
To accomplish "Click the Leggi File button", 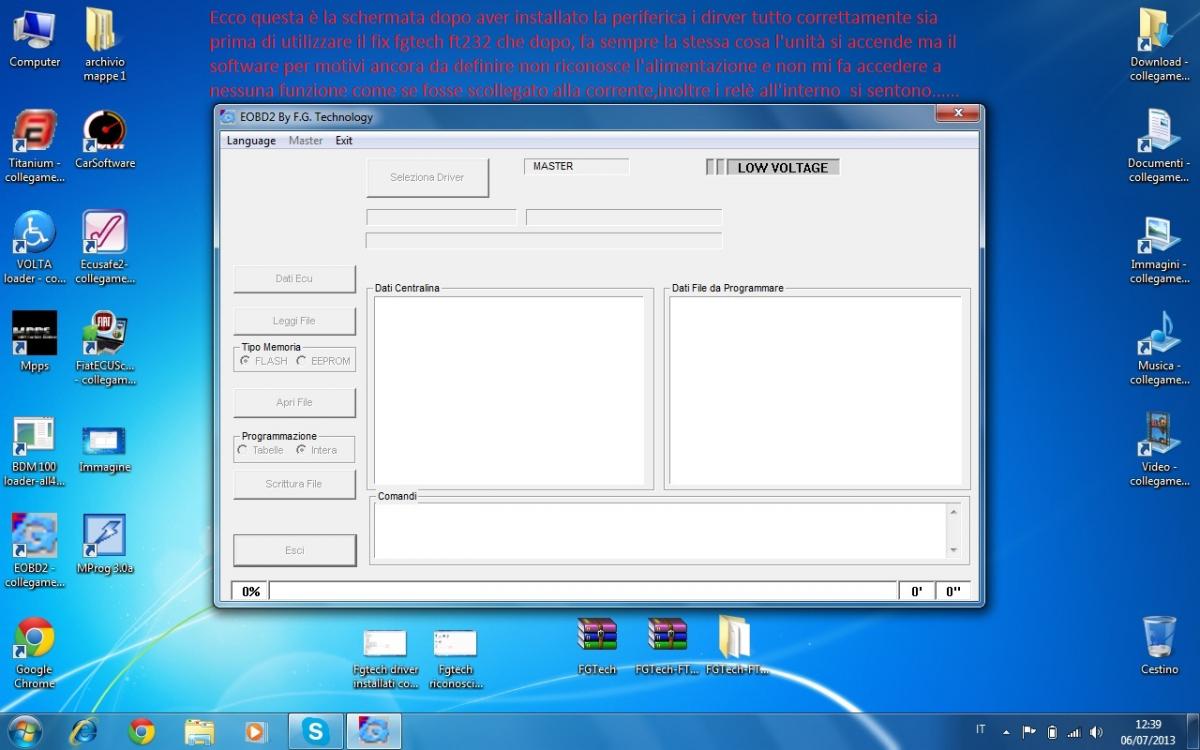I will tap(294, 321).
